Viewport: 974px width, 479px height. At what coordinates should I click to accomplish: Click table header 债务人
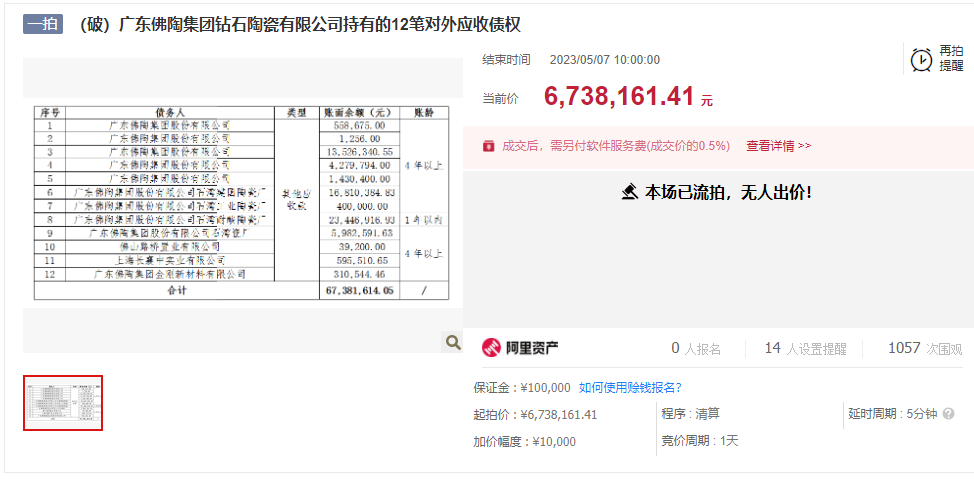[x=170, y=112]
